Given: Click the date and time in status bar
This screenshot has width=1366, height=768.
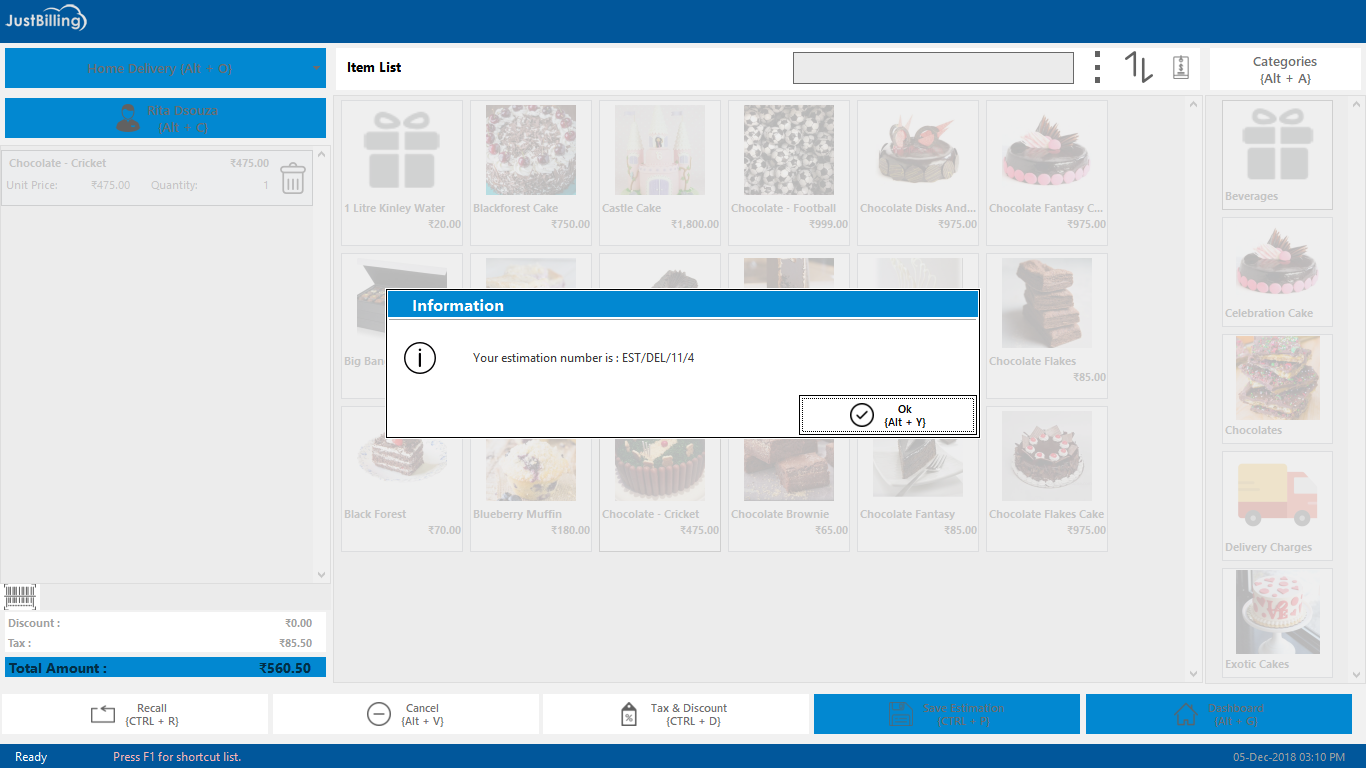Looking at the screenshot, I should [x=1289, y=757].
